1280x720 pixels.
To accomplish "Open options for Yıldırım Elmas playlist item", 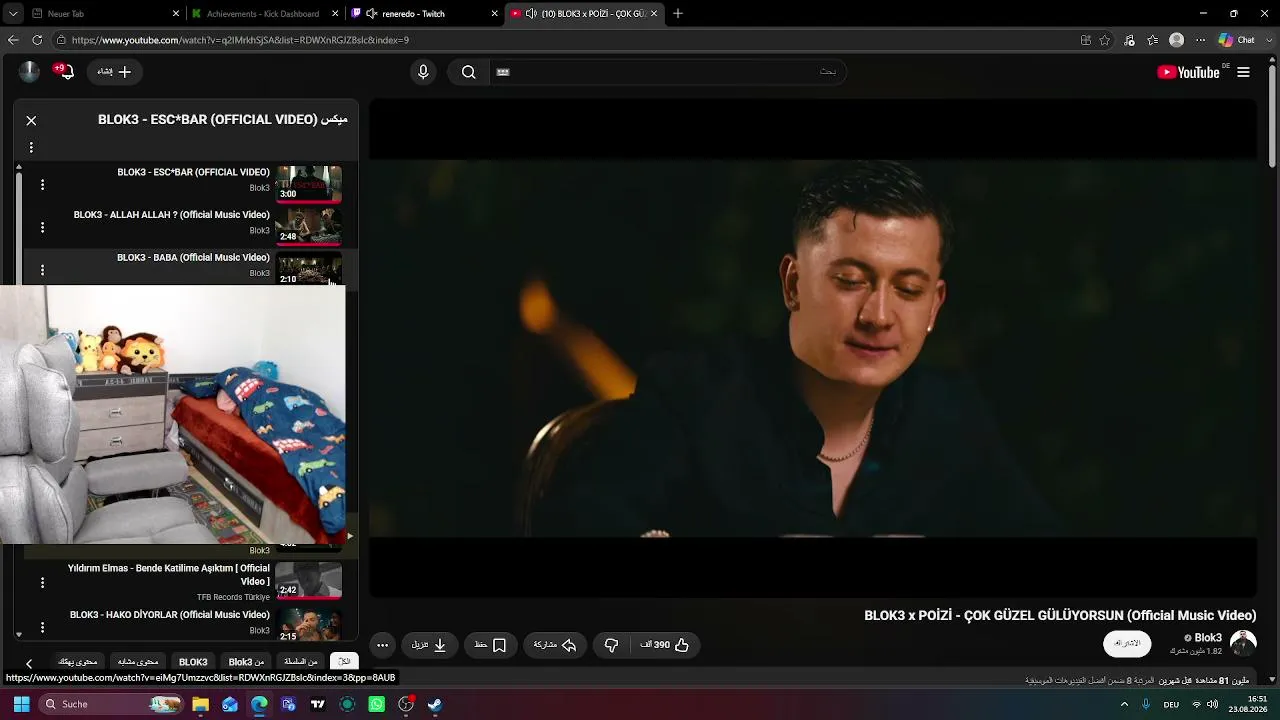I will [42, 582].
